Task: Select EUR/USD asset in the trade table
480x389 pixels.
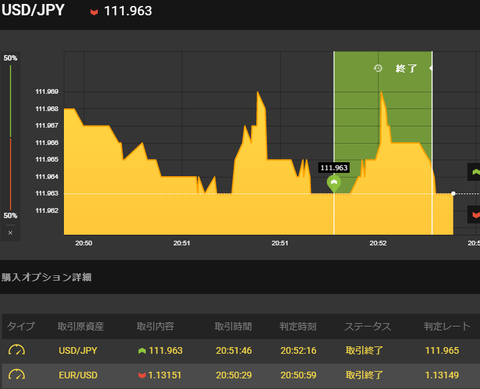Action: point(78,375)
